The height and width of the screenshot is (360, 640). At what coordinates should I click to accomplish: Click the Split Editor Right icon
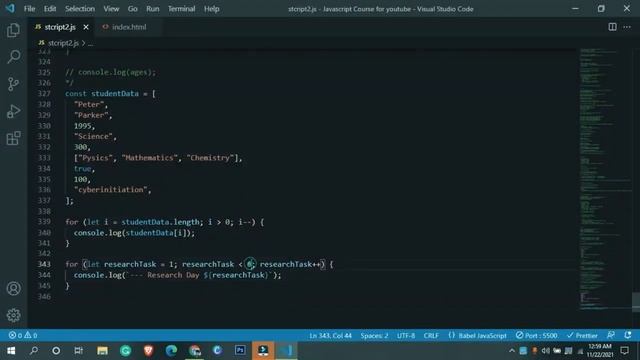tap(612, 27)
